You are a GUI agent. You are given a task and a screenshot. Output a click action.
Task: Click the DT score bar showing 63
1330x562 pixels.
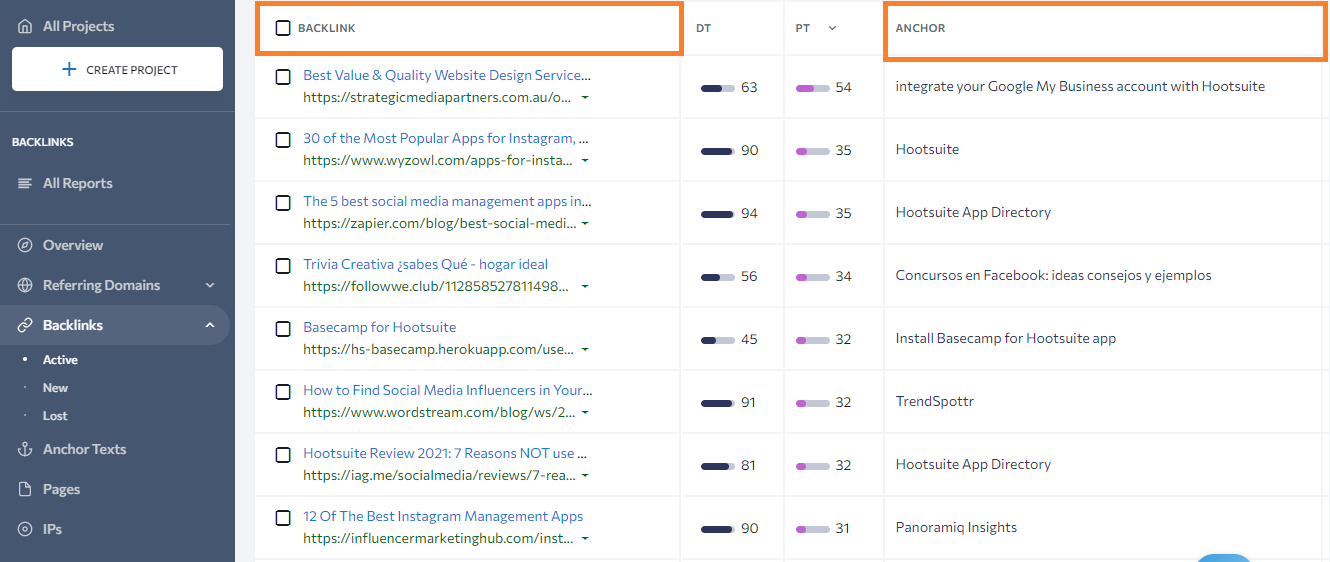point(718,88)
